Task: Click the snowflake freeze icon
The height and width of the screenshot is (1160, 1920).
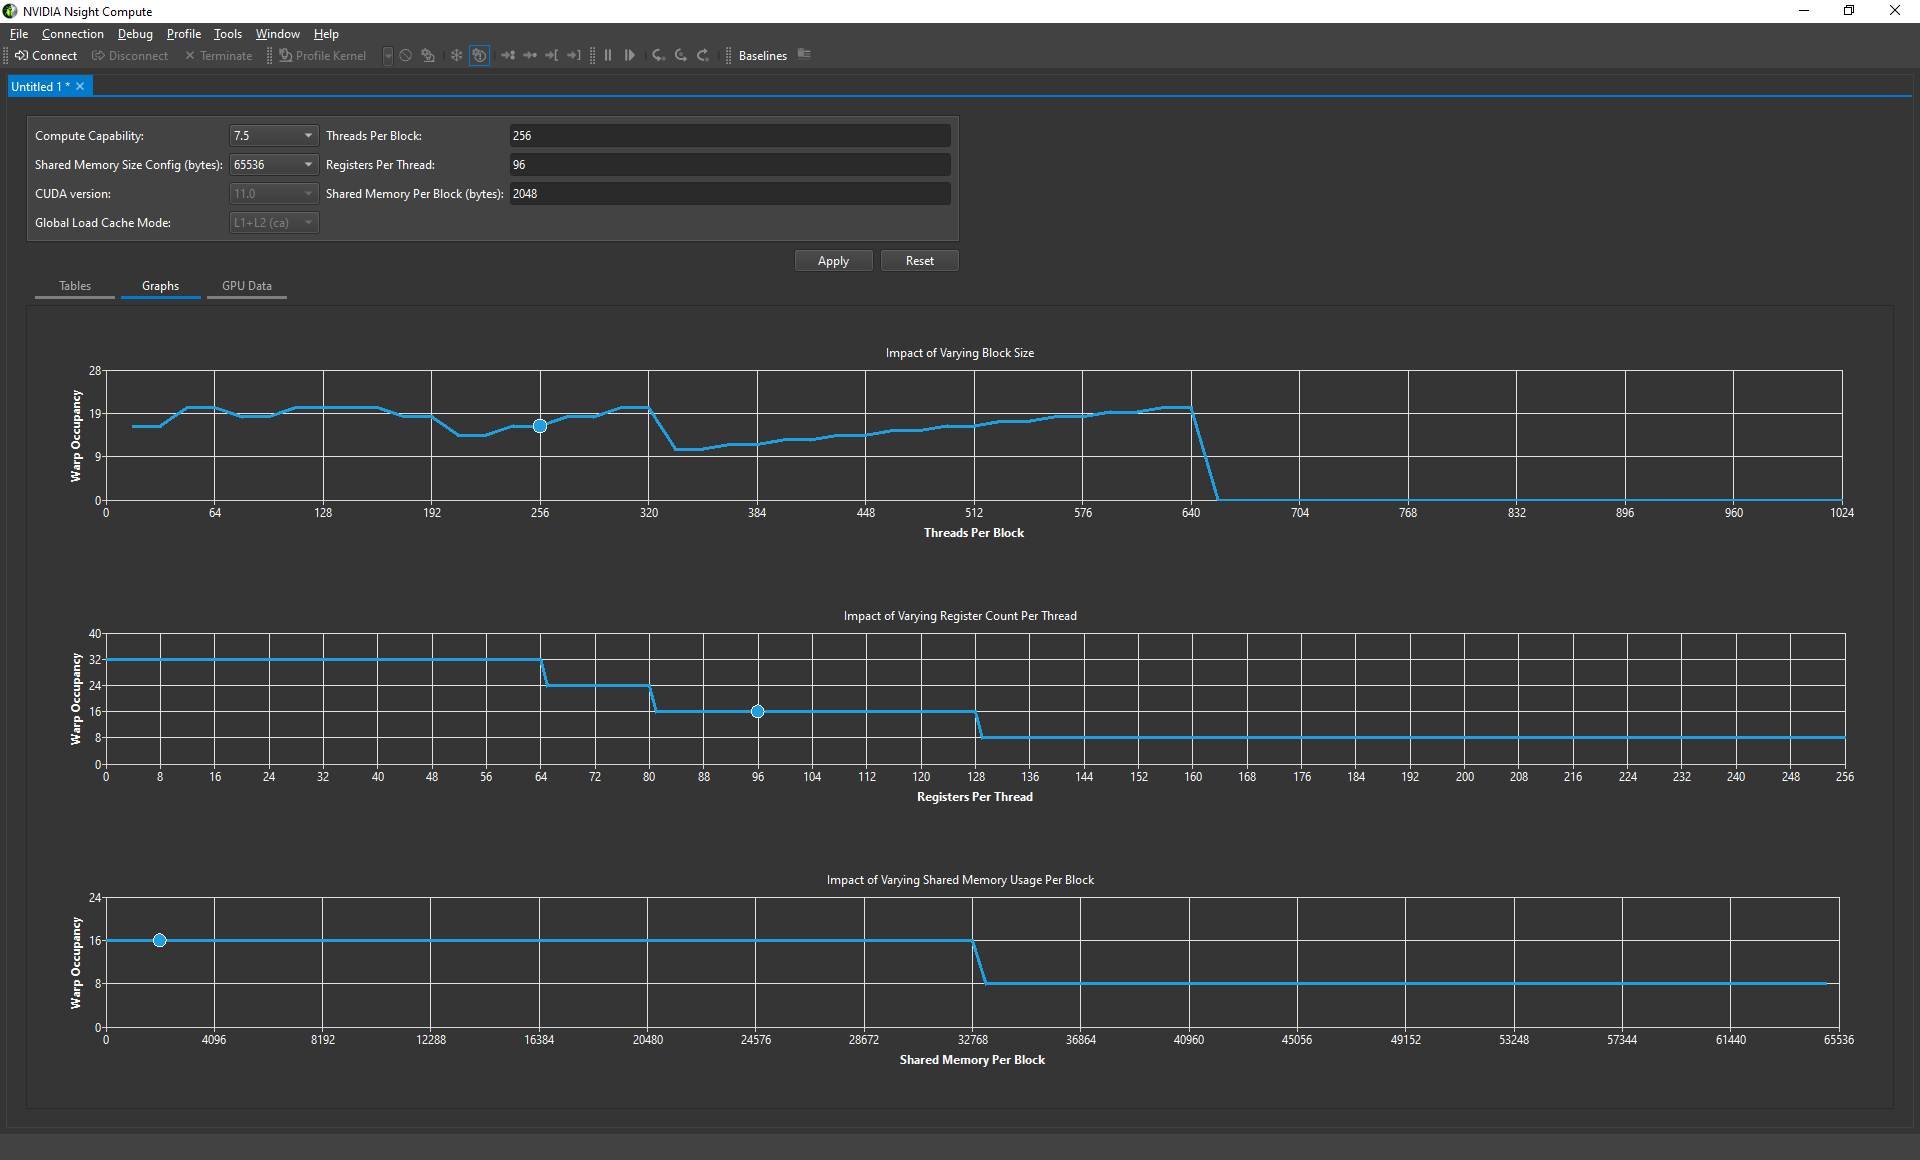Action: coord(456,55)
